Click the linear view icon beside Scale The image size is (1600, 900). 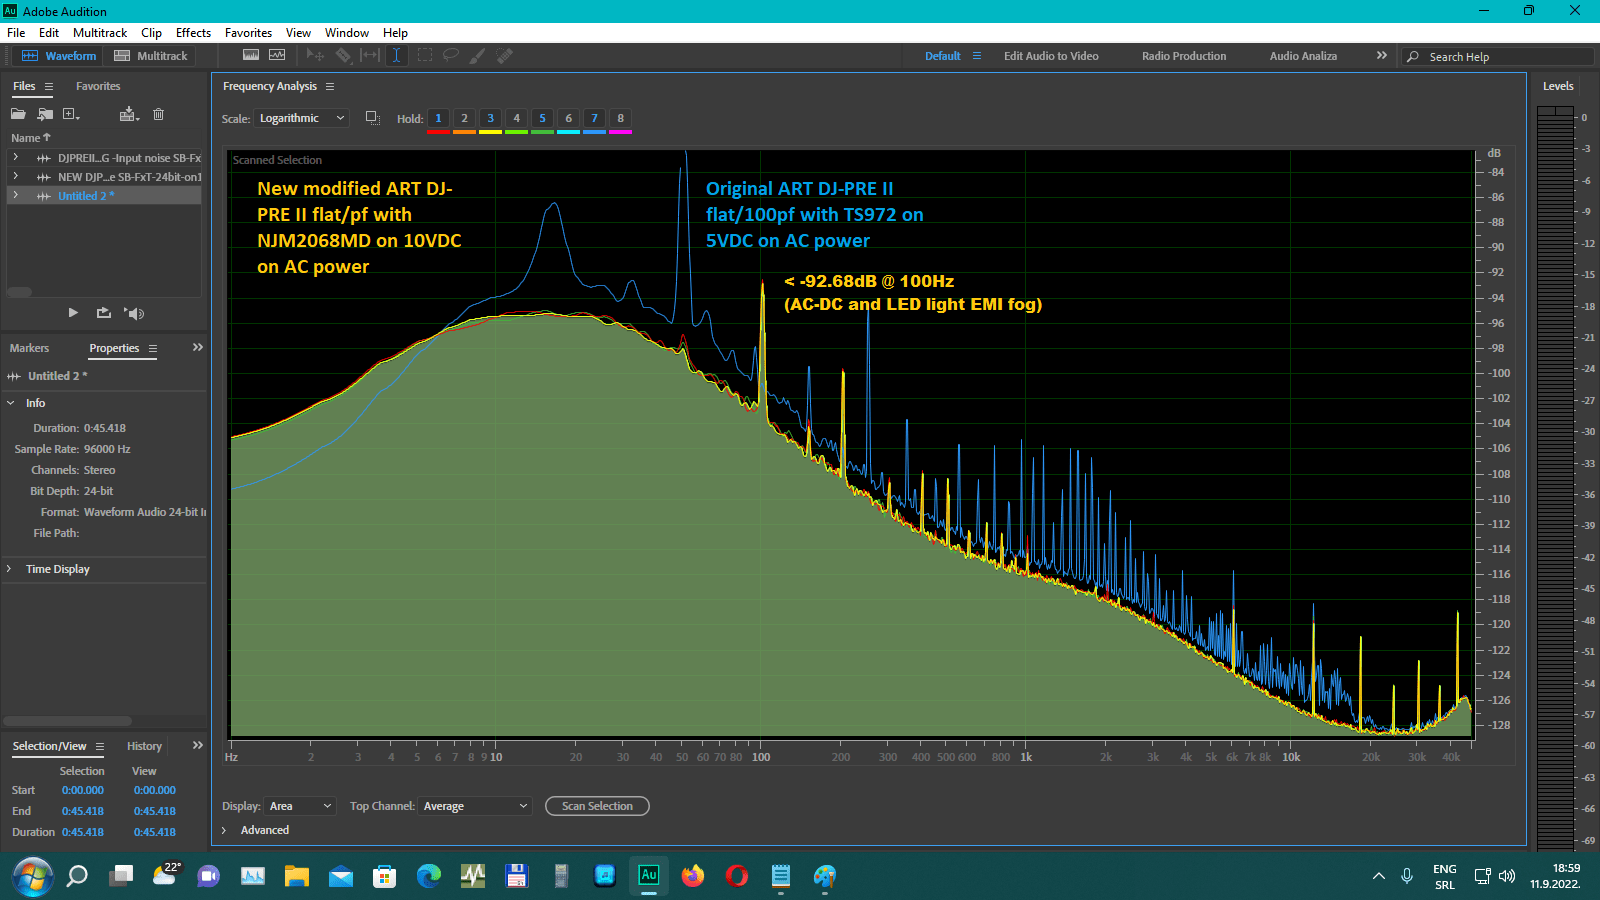click(x=372, y=118)
